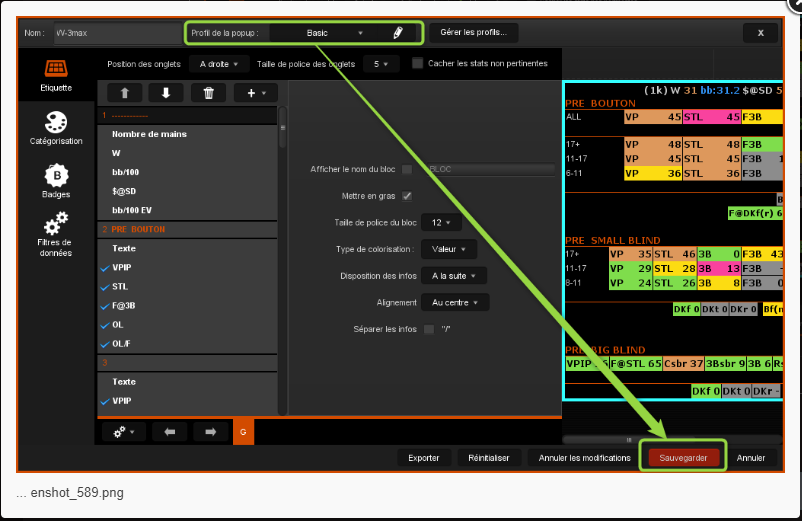
Task: Open the plus add-item menu
Action: click(x=256, y=93)
